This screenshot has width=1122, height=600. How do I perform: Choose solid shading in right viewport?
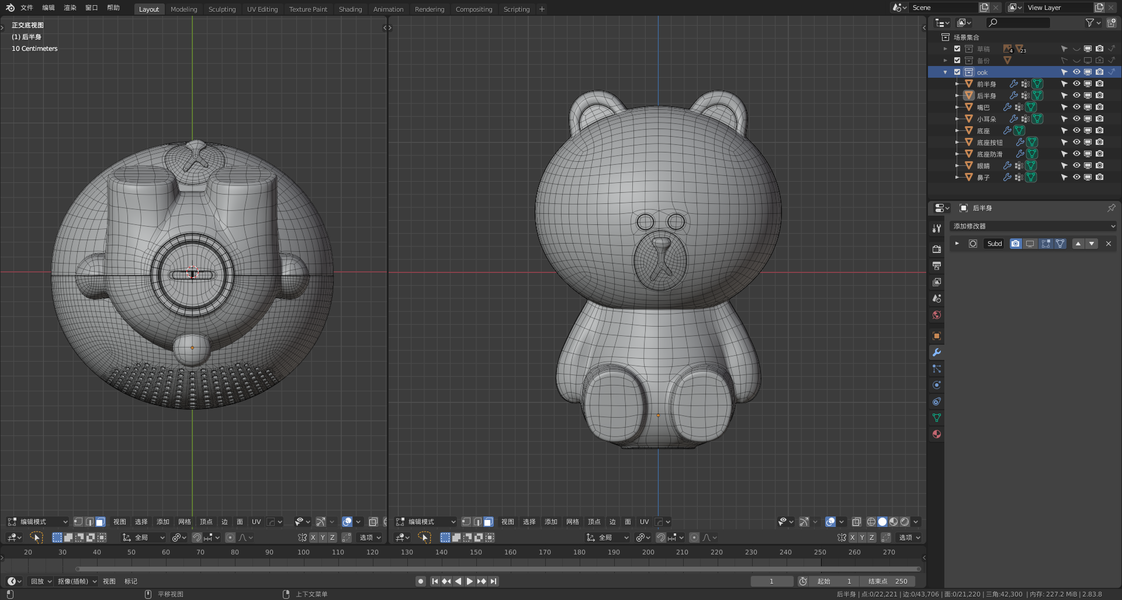click(x=882, y=522)
